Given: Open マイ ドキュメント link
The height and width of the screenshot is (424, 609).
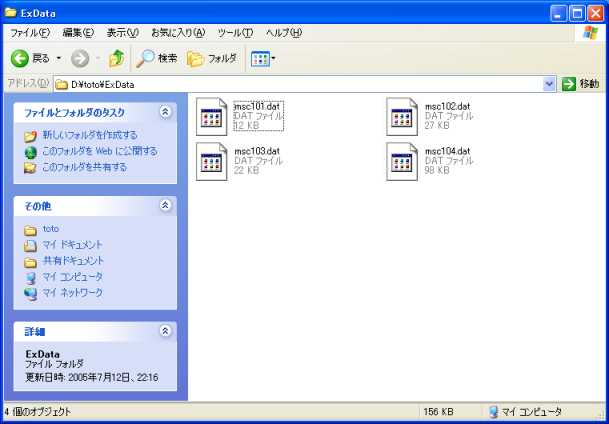Looking at the screenshot, I should point(72,245).
